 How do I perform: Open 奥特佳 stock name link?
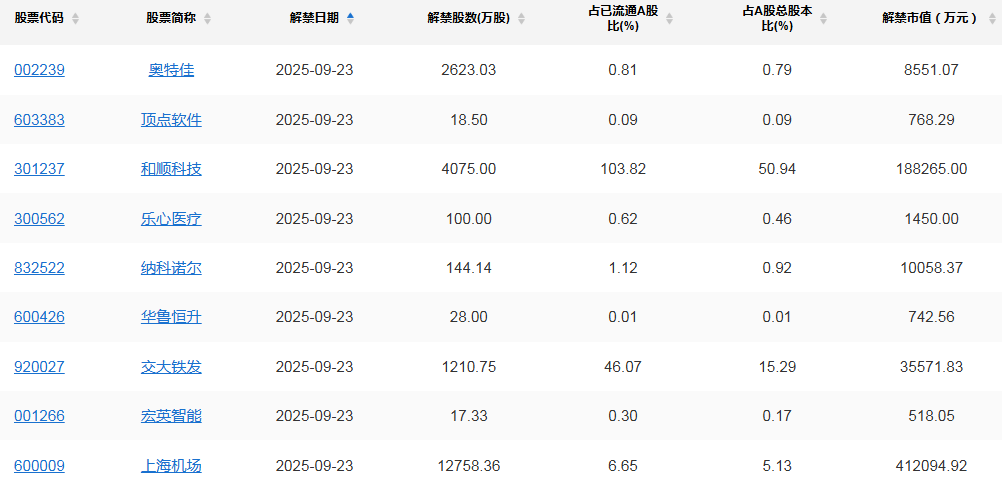(x=171, y=70)
